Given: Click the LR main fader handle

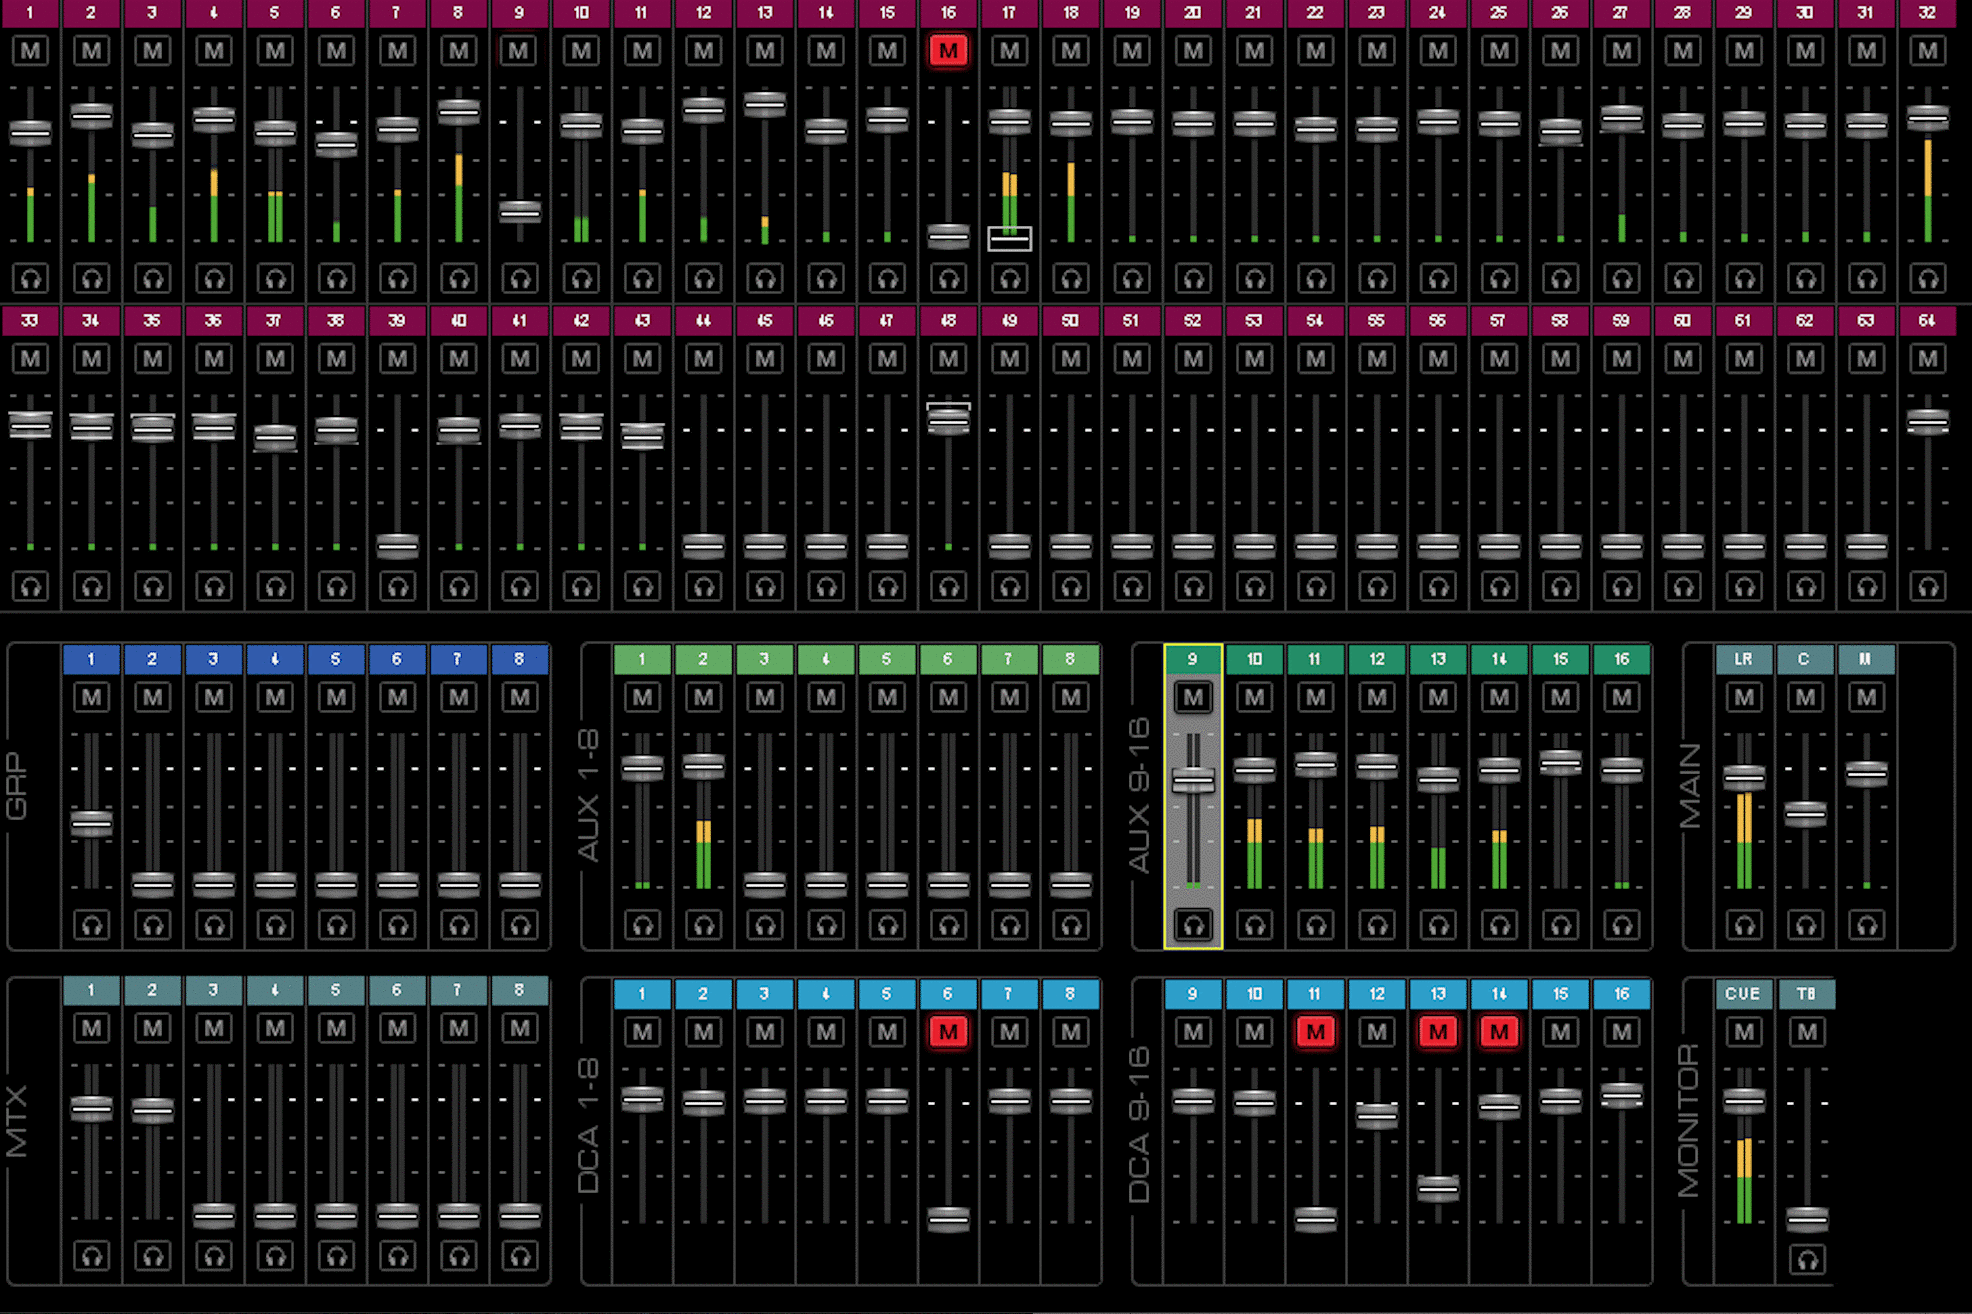Looking at the screenshot, I should tap(1744, 777).
